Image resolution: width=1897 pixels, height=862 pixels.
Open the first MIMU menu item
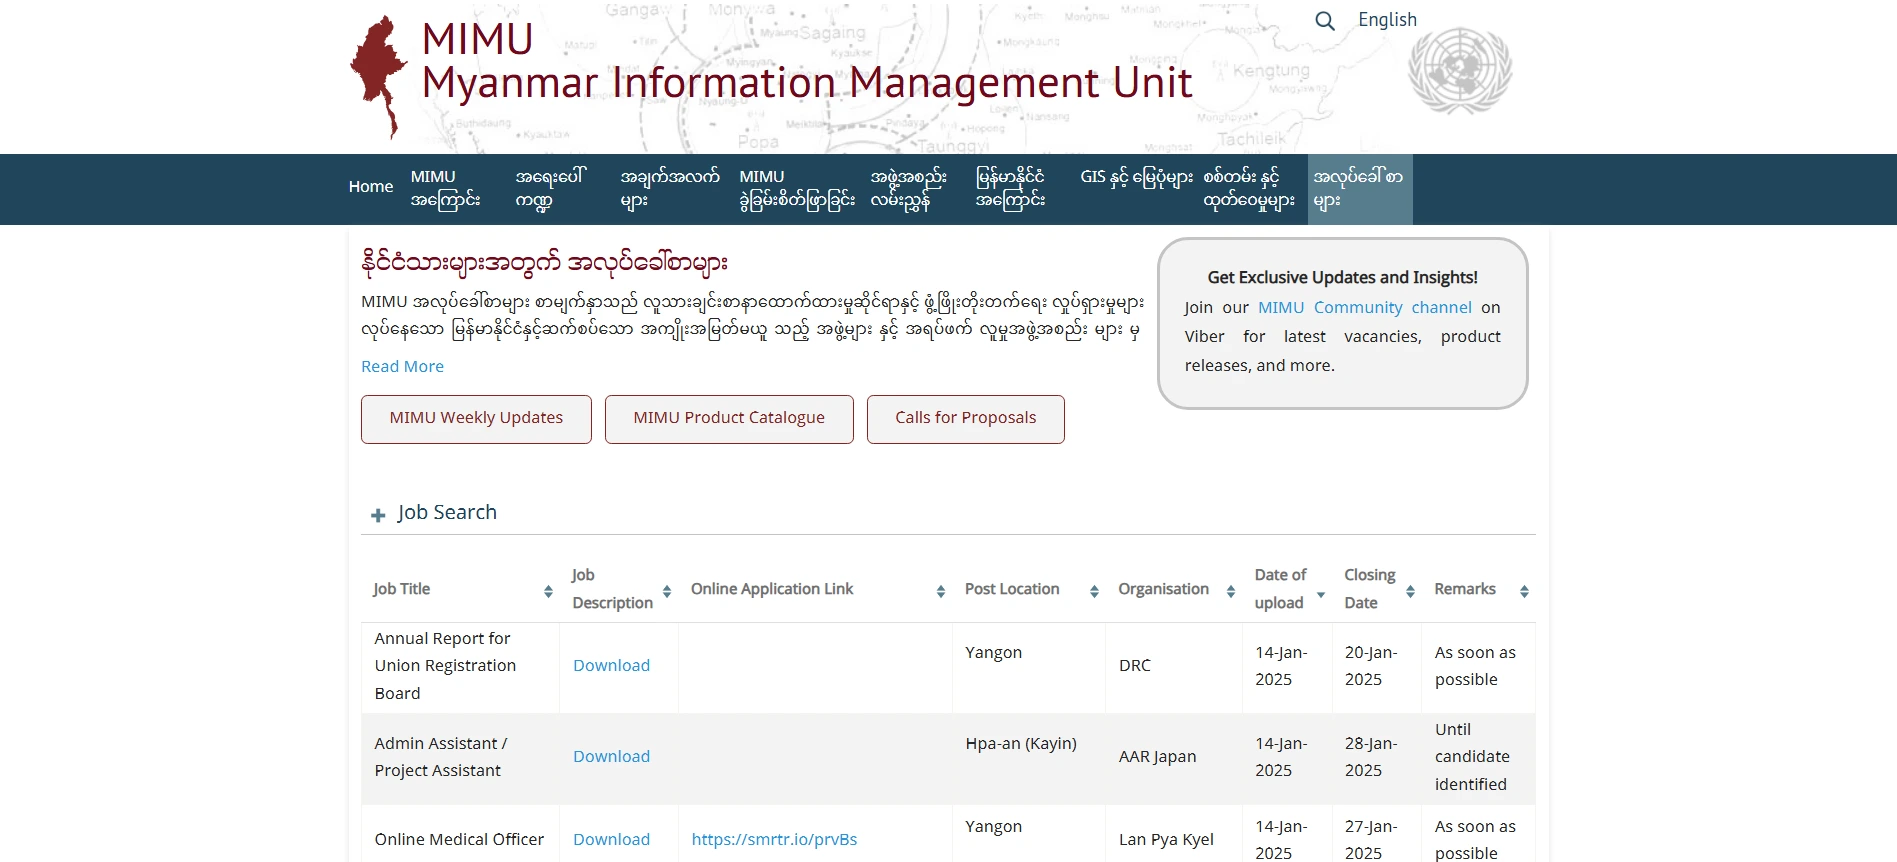446,189
